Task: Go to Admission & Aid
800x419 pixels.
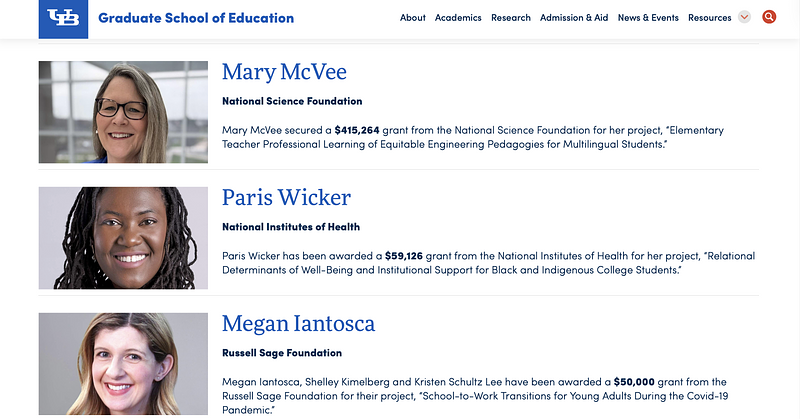Action: point(574,18)
